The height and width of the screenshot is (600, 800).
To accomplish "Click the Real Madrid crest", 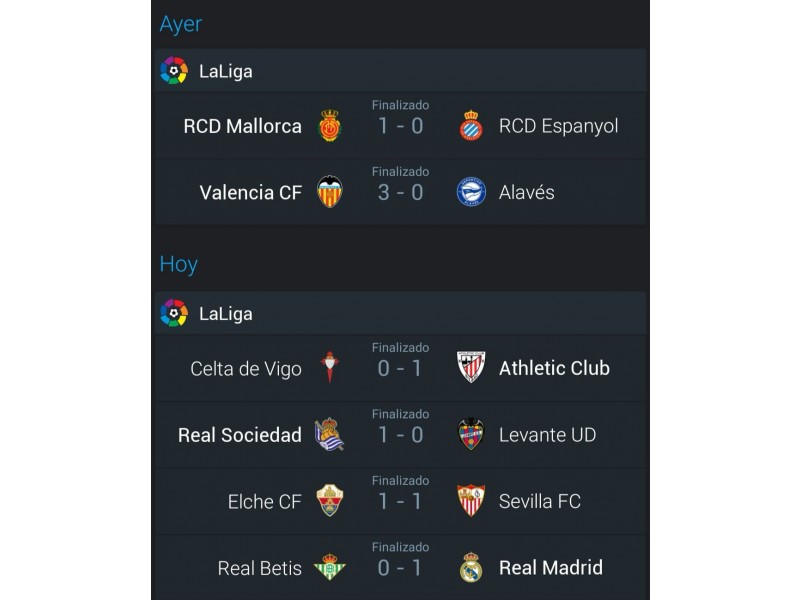I will click(x=471, y=567).
